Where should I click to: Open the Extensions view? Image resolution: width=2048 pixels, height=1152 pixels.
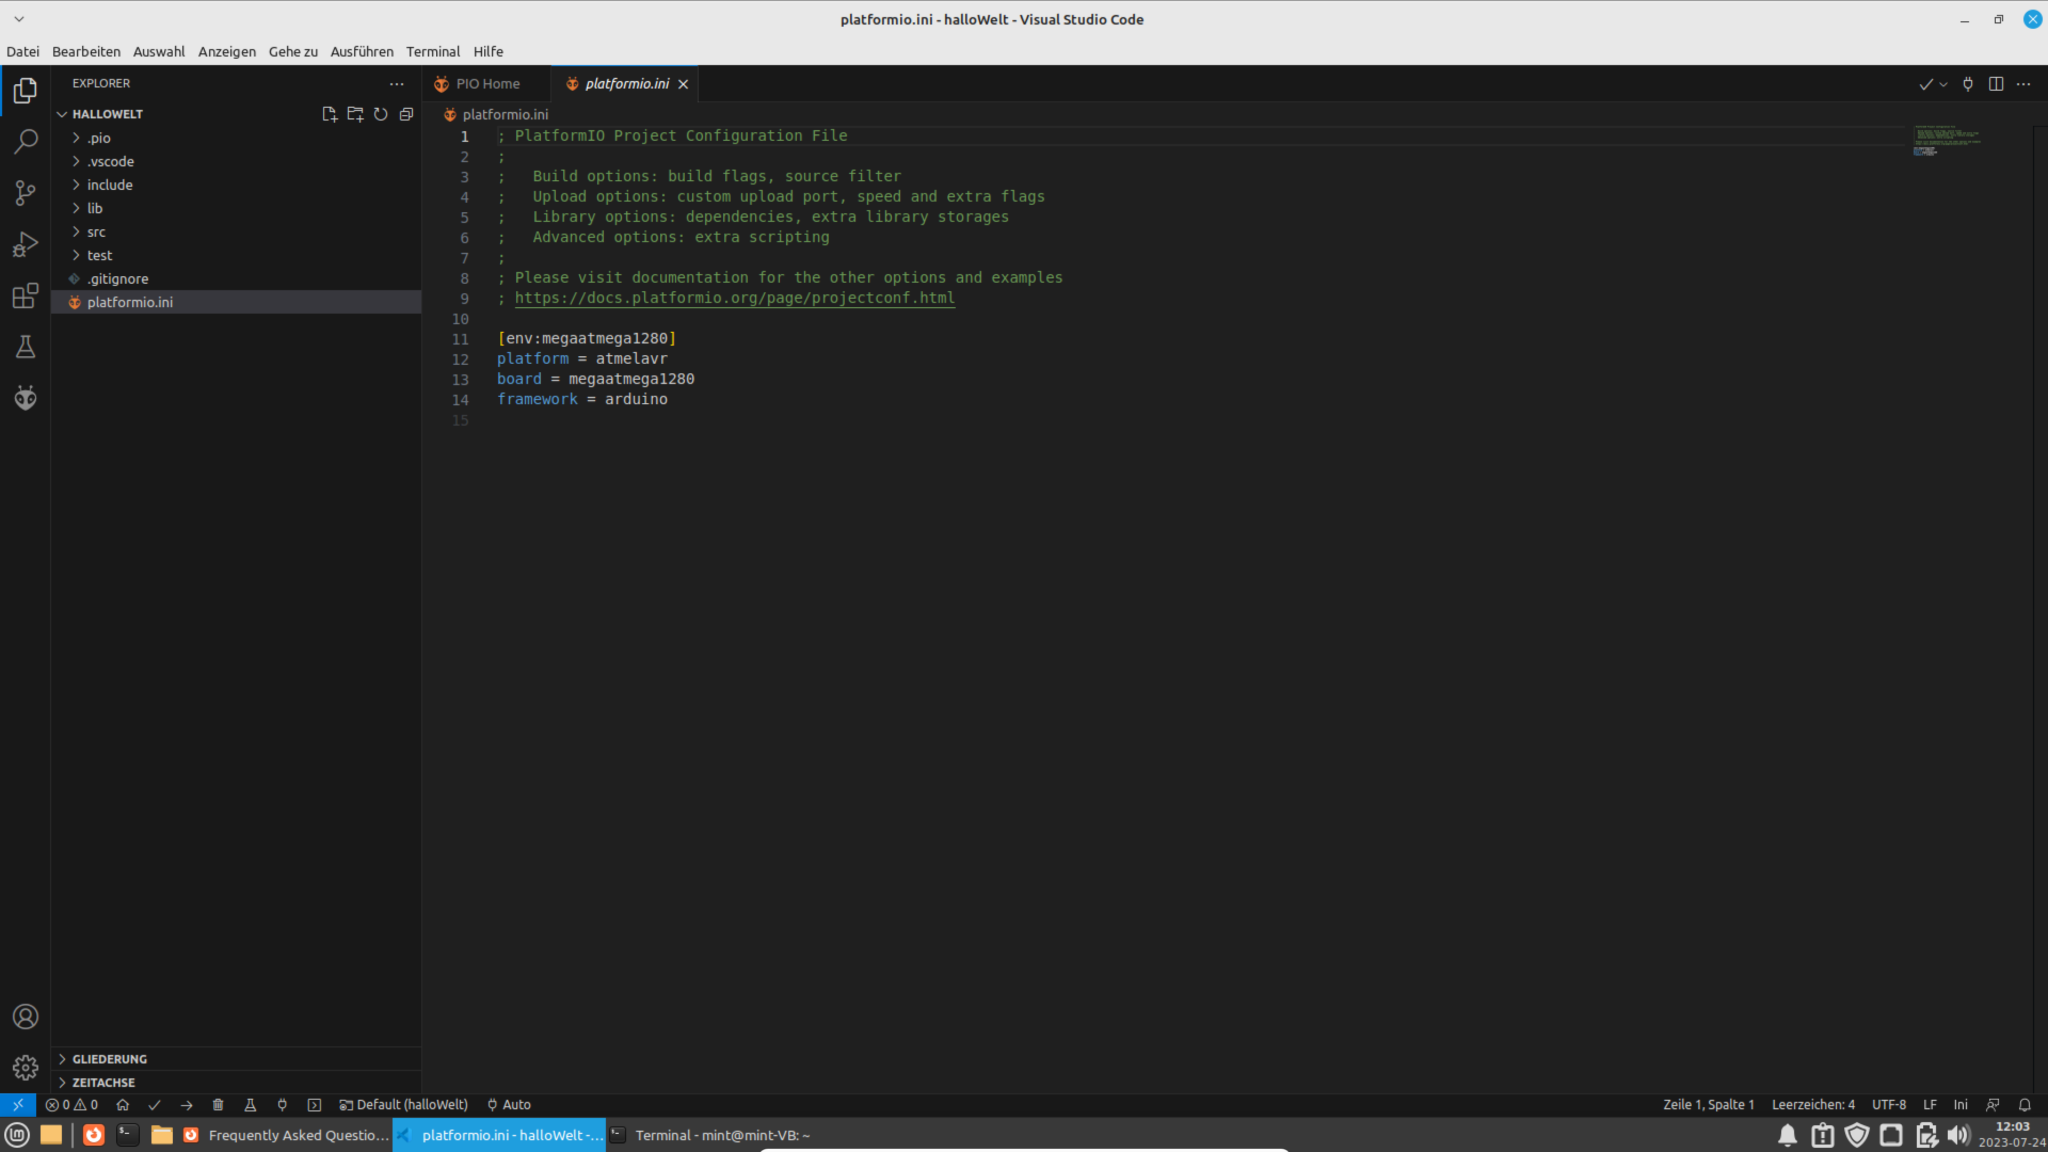pyautogui.click(x=25, y=295)
